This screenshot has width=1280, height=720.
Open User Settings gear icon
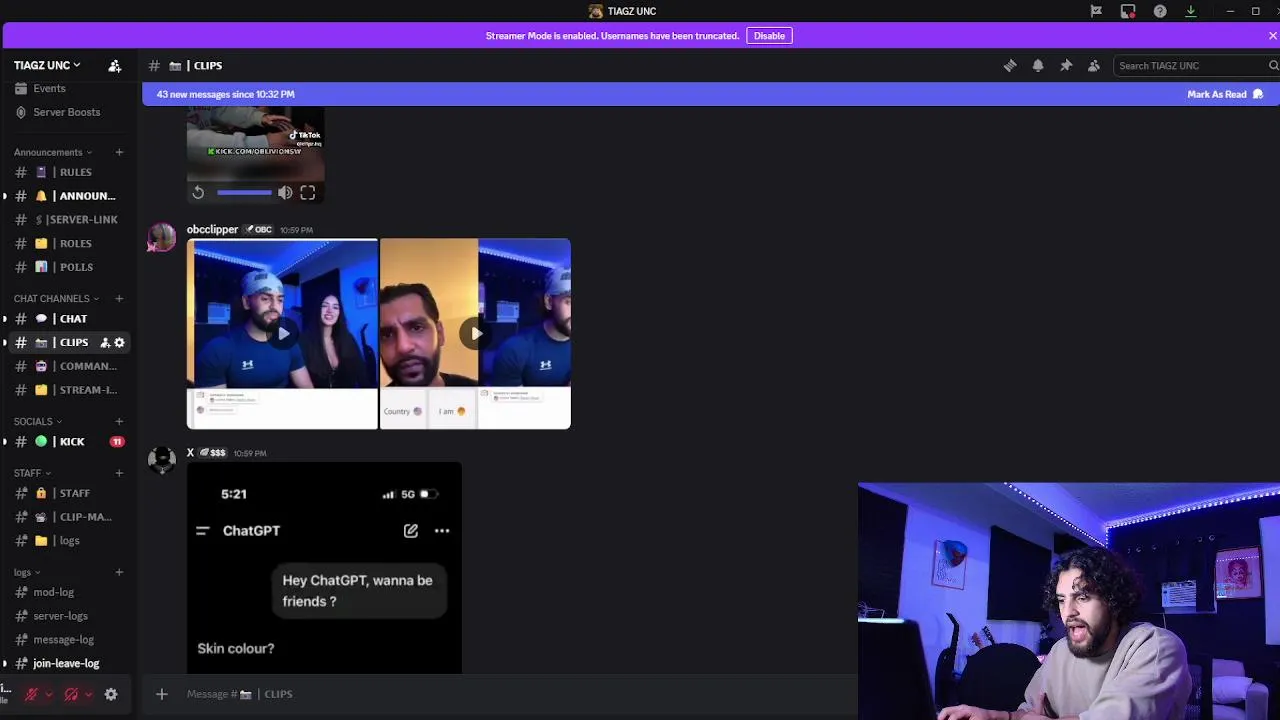coord(111,694)
